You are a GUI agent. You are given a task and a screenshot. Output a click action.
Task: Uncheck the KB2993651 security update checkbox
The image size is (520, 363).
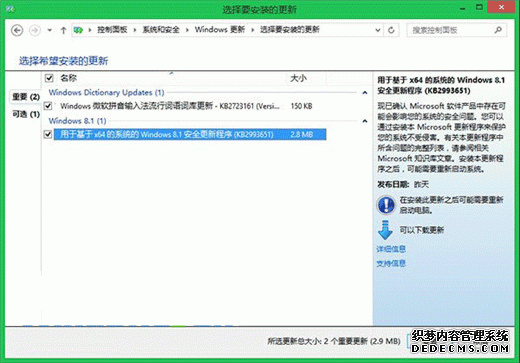click(48, 134)
